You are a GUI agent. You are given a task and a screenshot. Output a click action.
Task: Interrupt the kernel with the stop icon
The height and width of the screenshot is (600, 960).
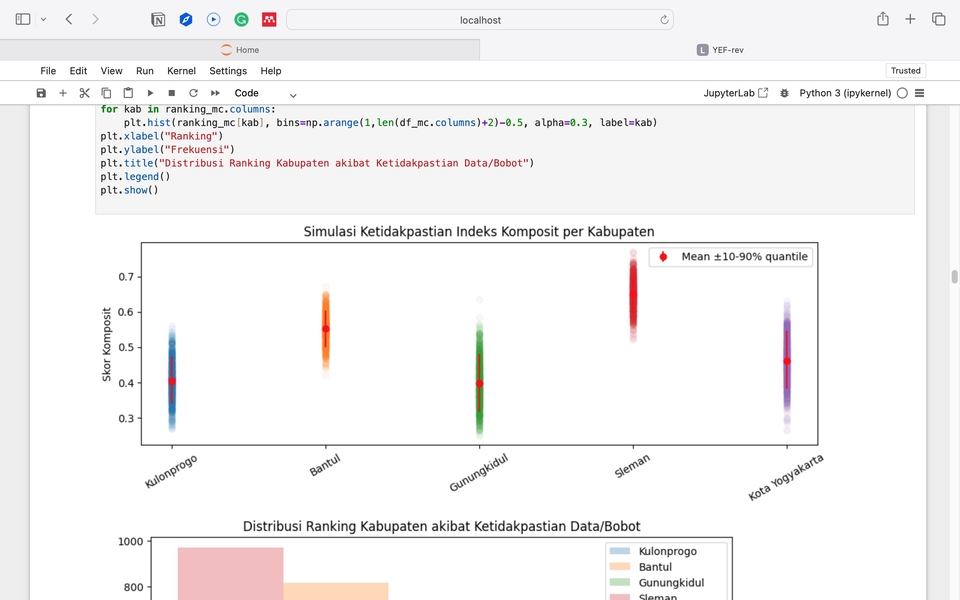[172, 93]
